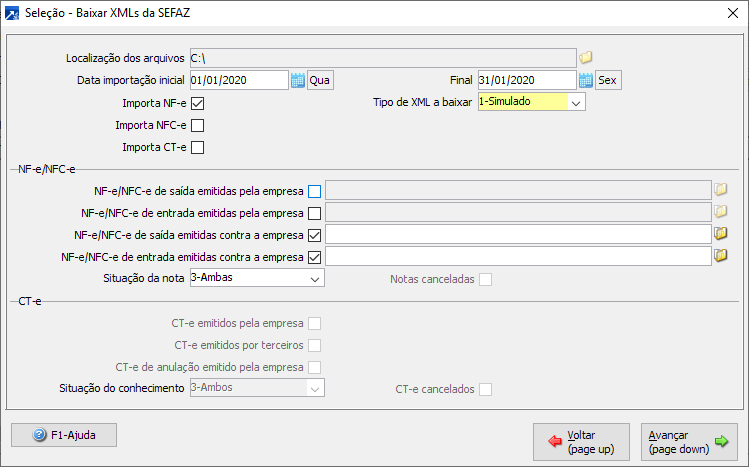Click the Data importação inicial date field
Viewport: 753px width, 469px height.
pyautogui.click(x=238, y=80)
